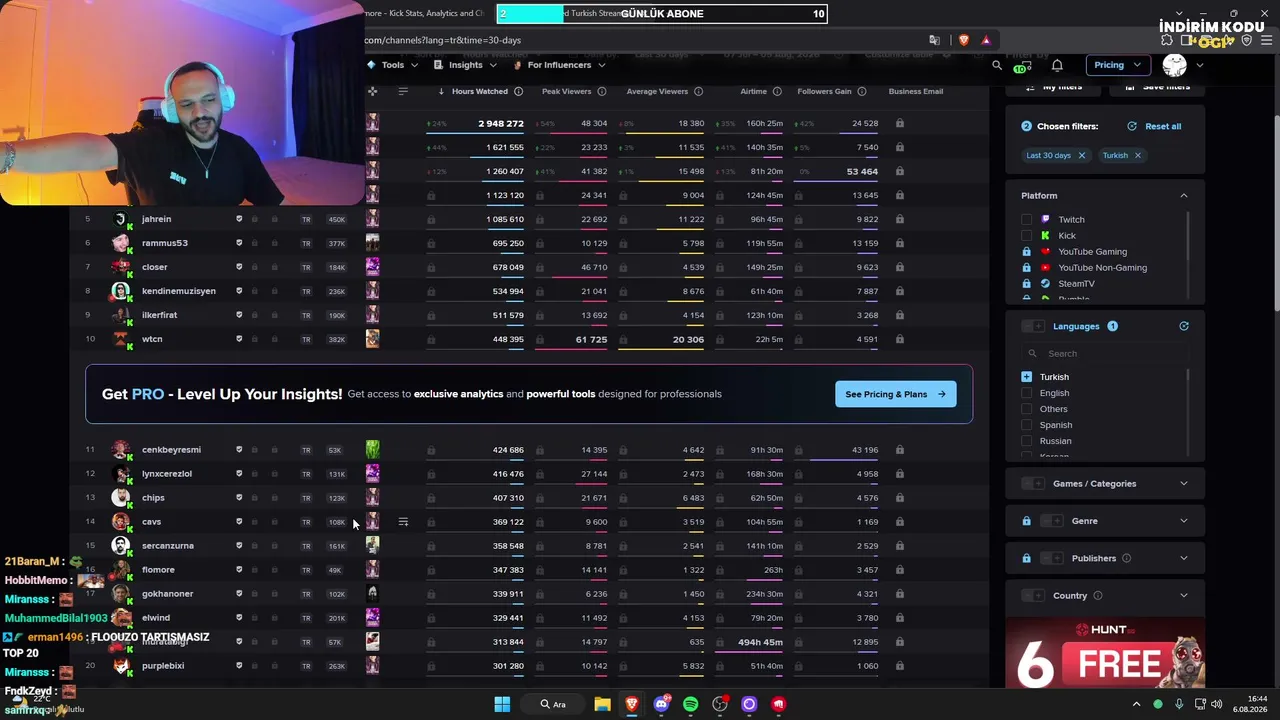Image resolution: width=1280 pixels, height=720 pixels.
Task: Click the Brave Shields icon in address bar
Action: (964, 40)
